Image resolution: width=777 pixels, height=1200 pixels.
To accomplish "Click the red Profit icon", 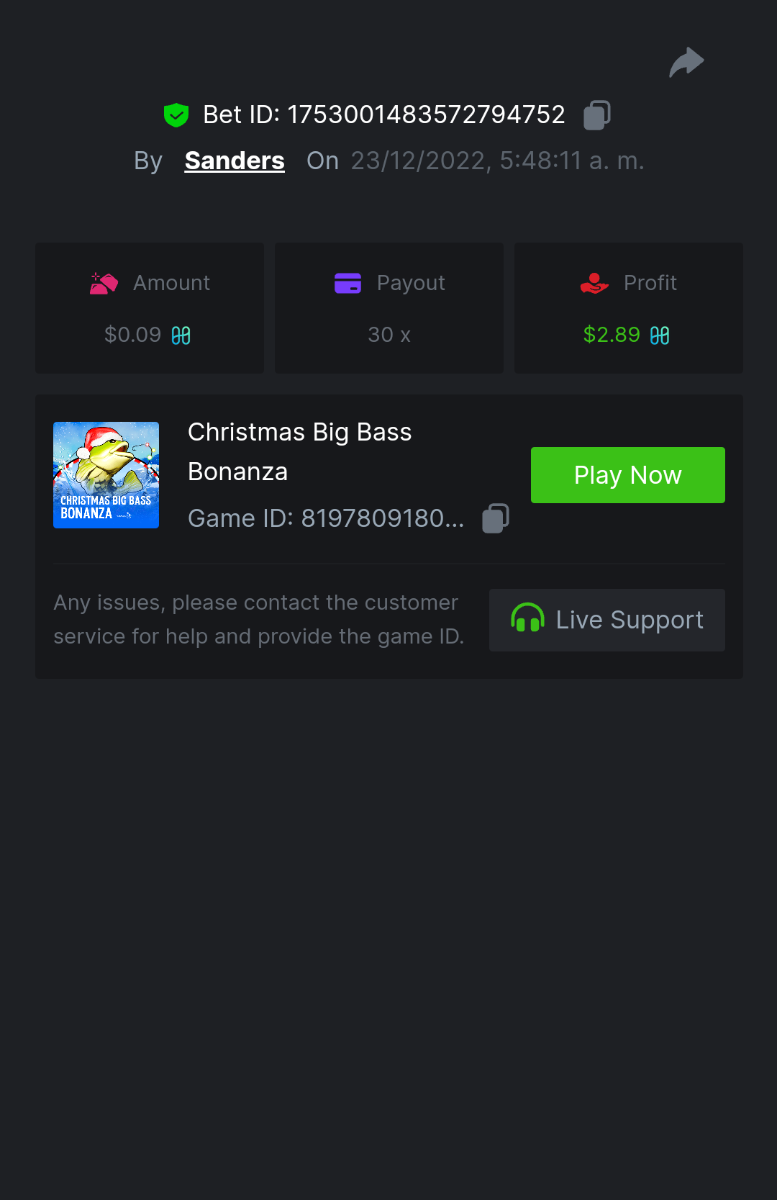I will point(595,283).
